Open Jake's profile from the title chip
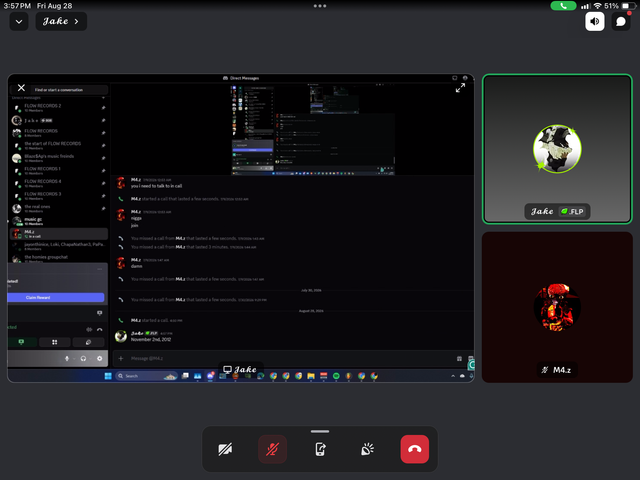The width and height of the screenshot is (640, 480). pyautogui.click(x=61, y=21)
